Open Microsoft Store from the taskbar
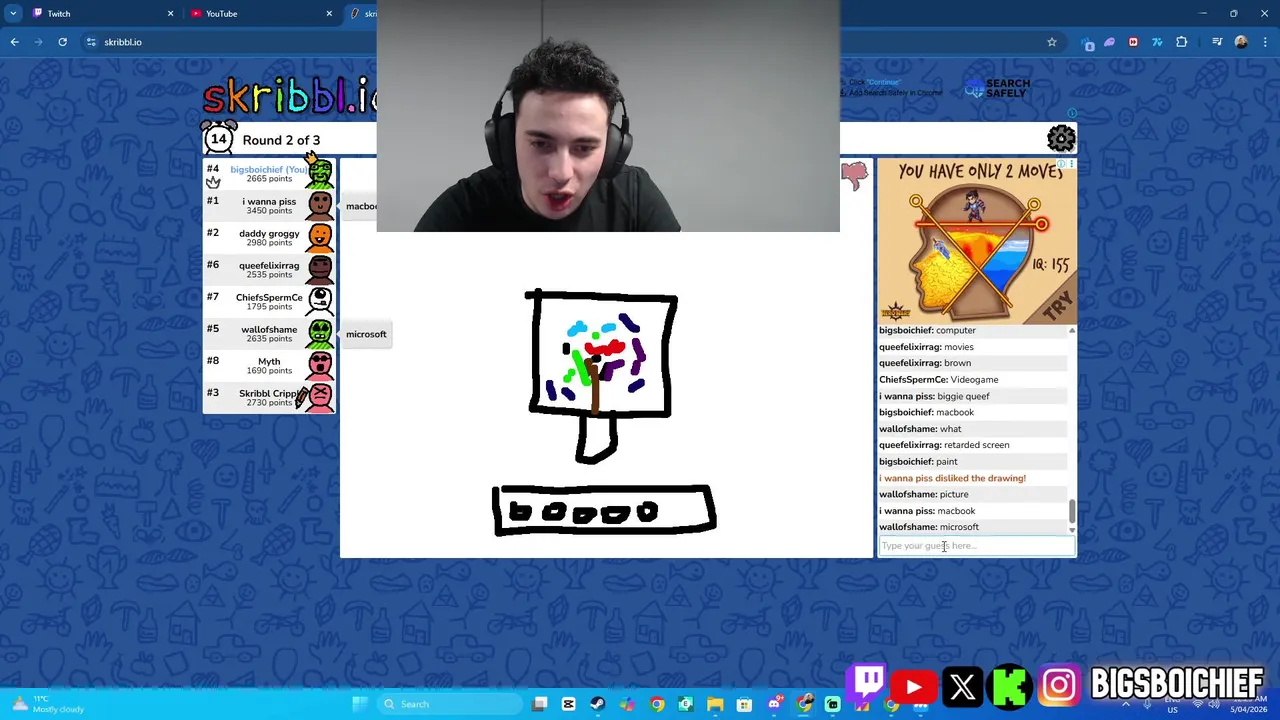This screenshot has width=1280, height=720. click(744, 704)
